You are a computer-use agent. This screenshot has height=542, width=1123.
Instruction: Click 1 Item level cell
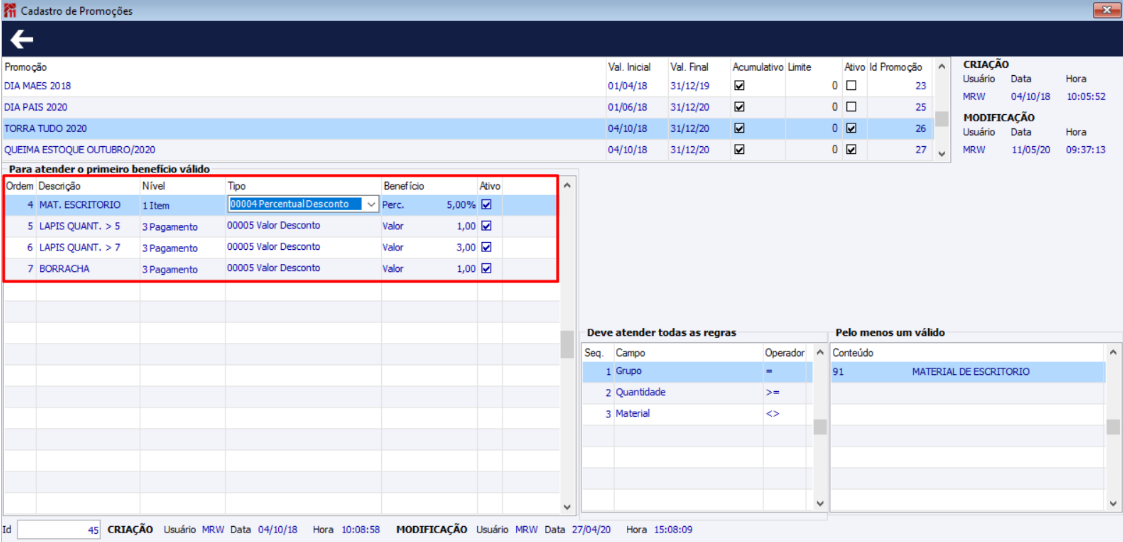click(x=155, y=205)
